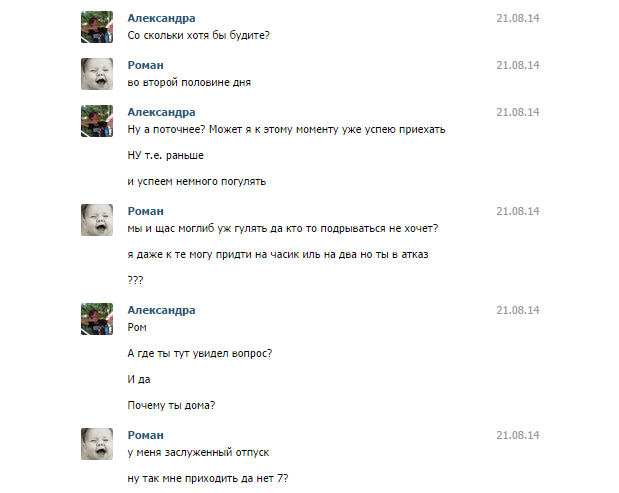The height and width of the screenshot is (493, 619).
Task: Open Александра's avatar next to "Ну а поточнее?" message
Action: [x=96, y=121]
